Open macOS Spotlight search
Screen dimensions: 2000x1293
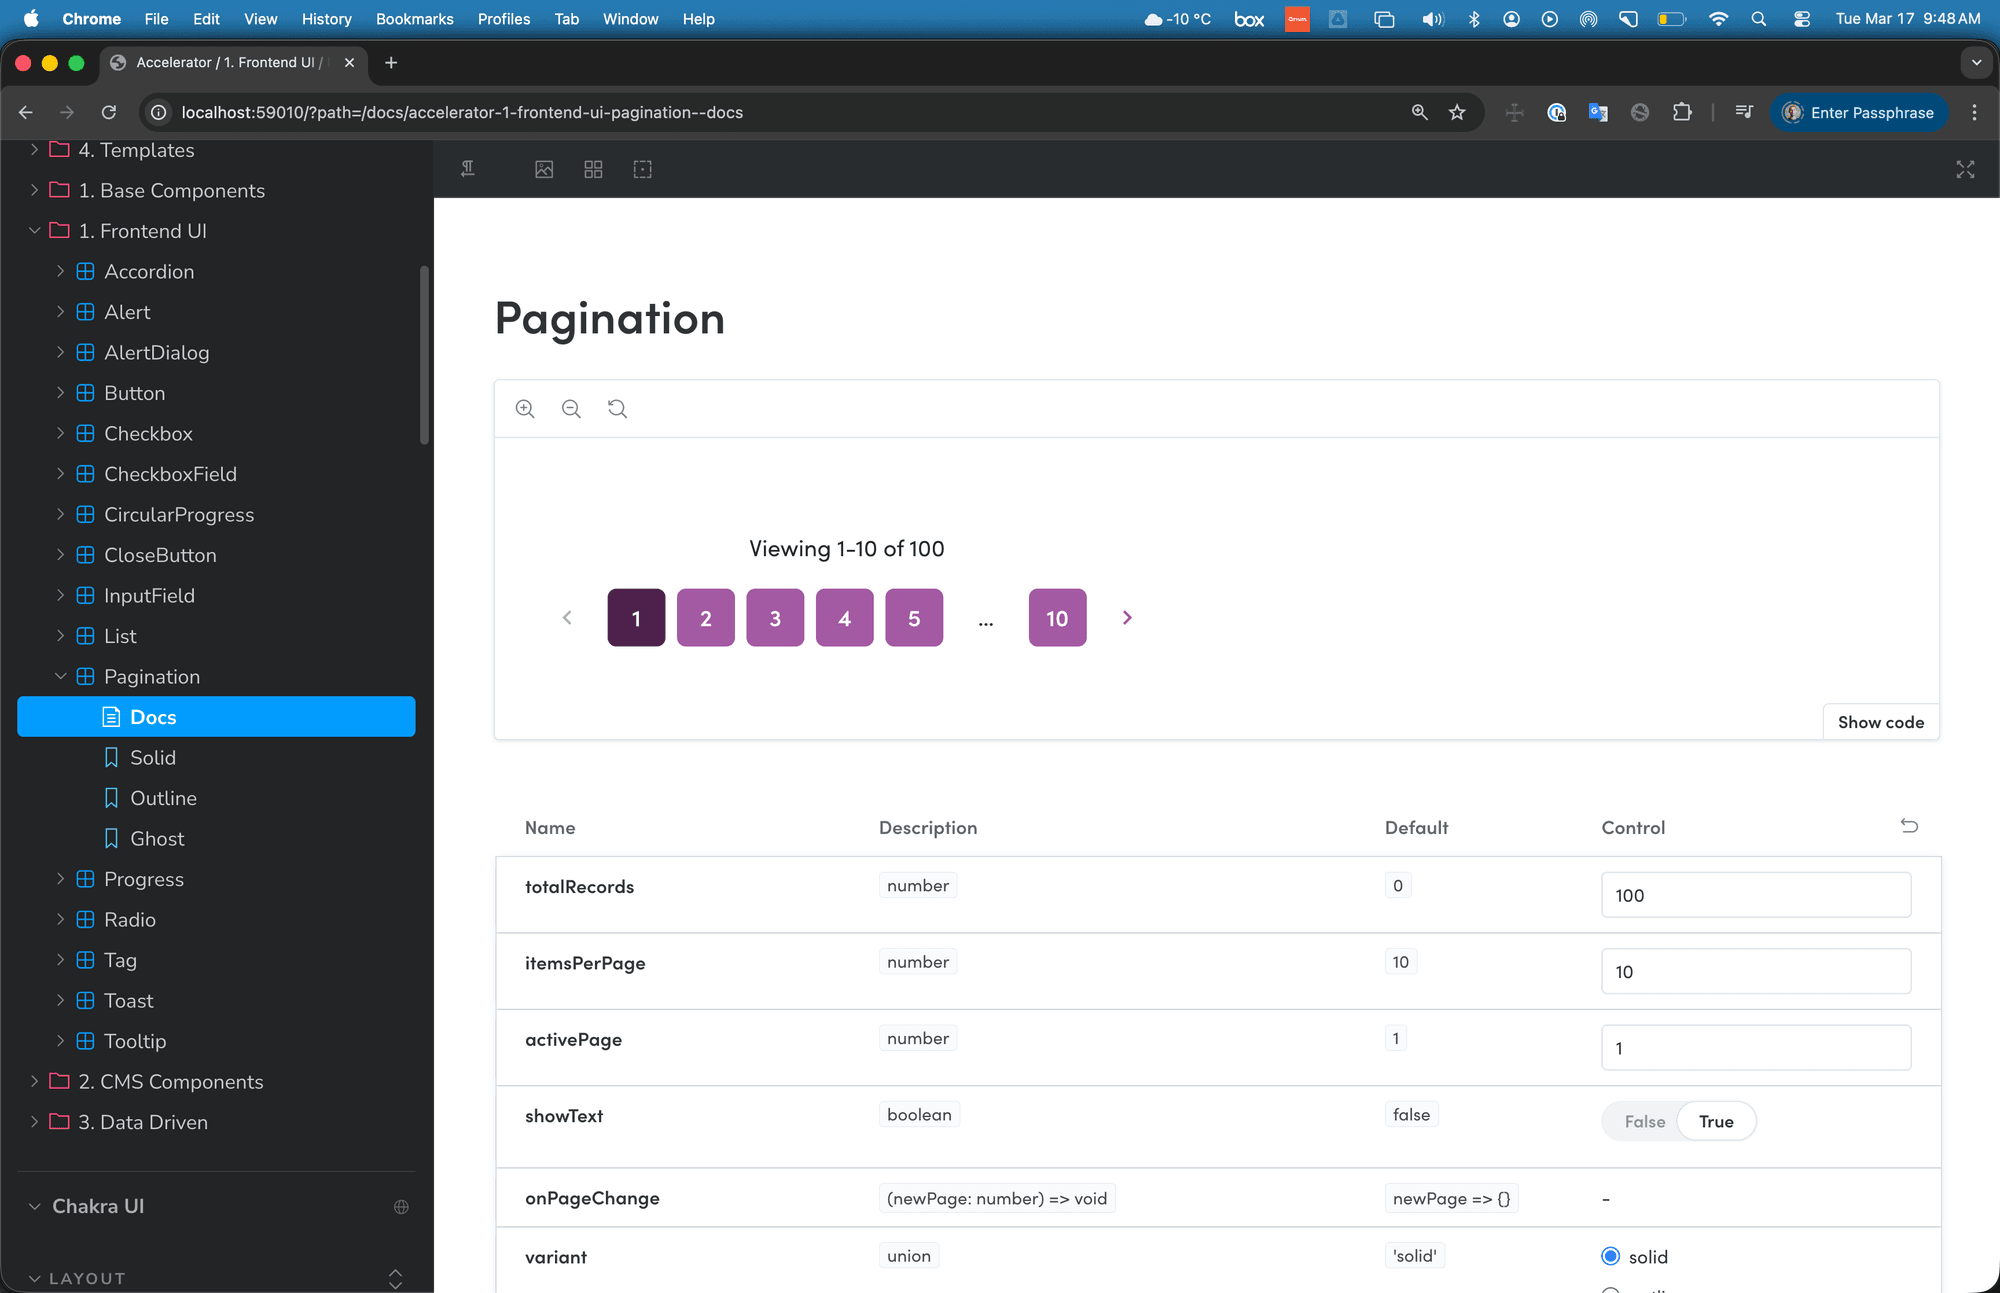[x=1758, y=19]
